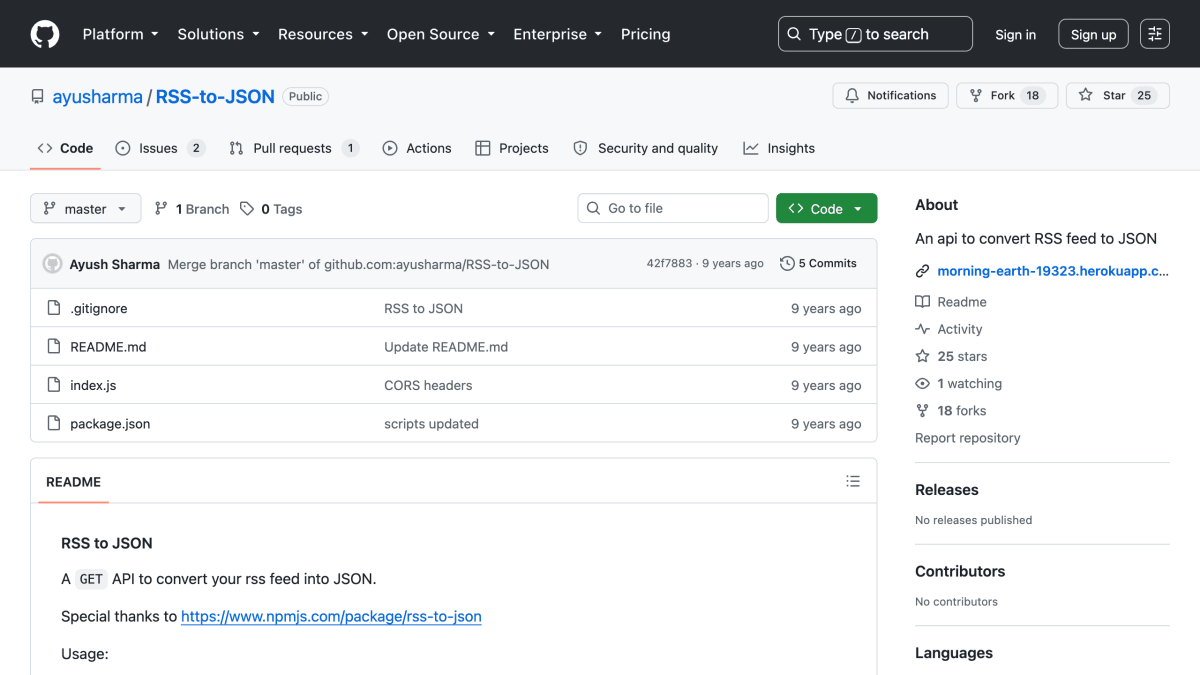Open the appearance settings icon next to Sign up
This screenshot has width=1200, height=675.
click(x=1155, y=34)
